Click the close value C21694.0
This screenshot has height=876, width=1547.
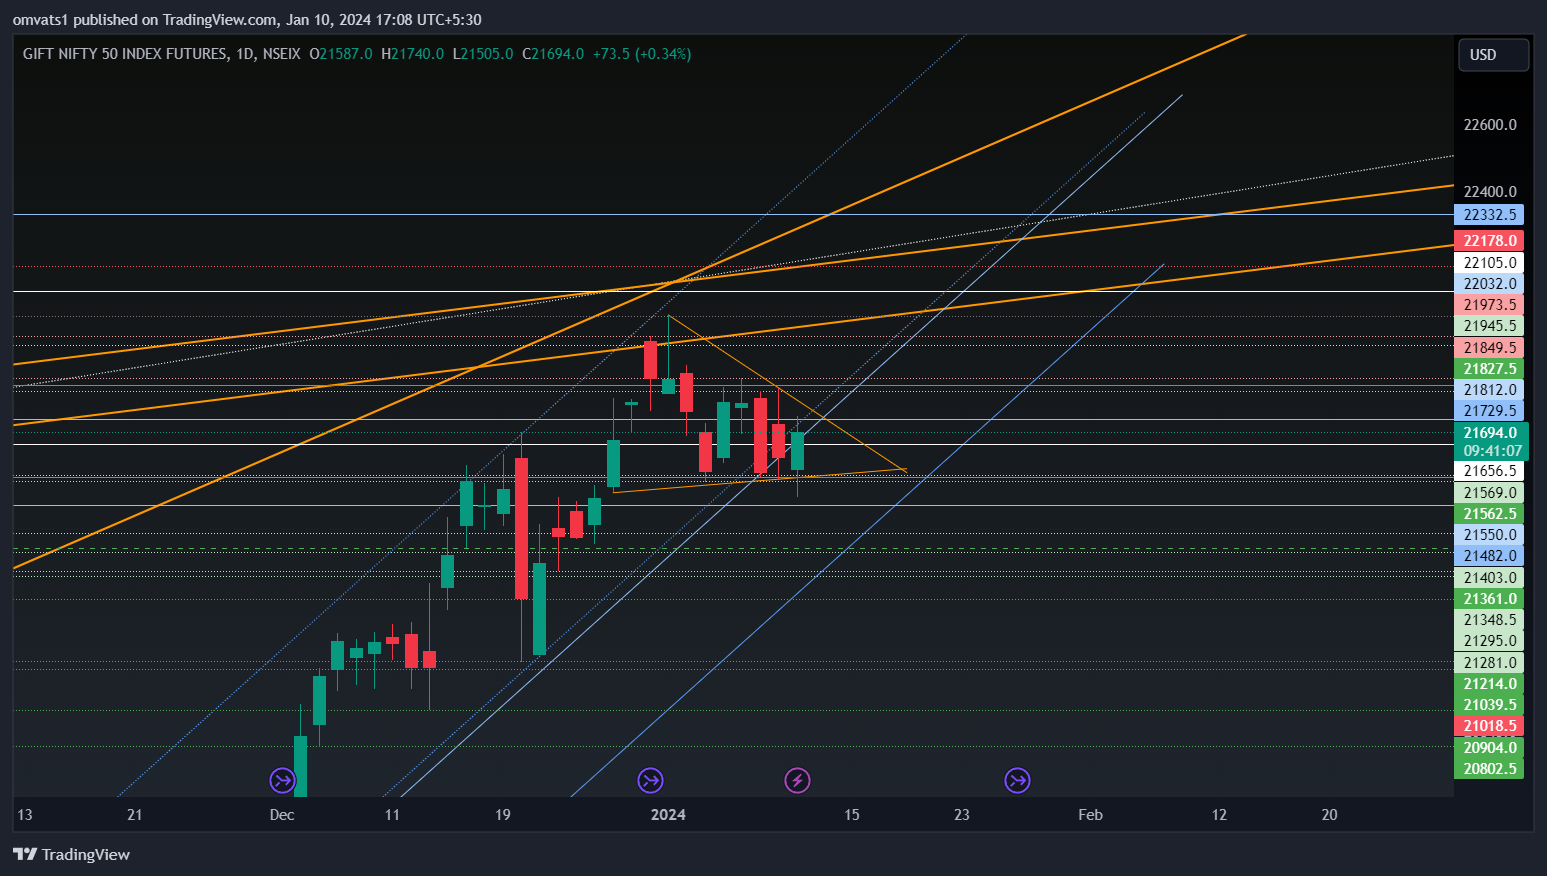553,54
